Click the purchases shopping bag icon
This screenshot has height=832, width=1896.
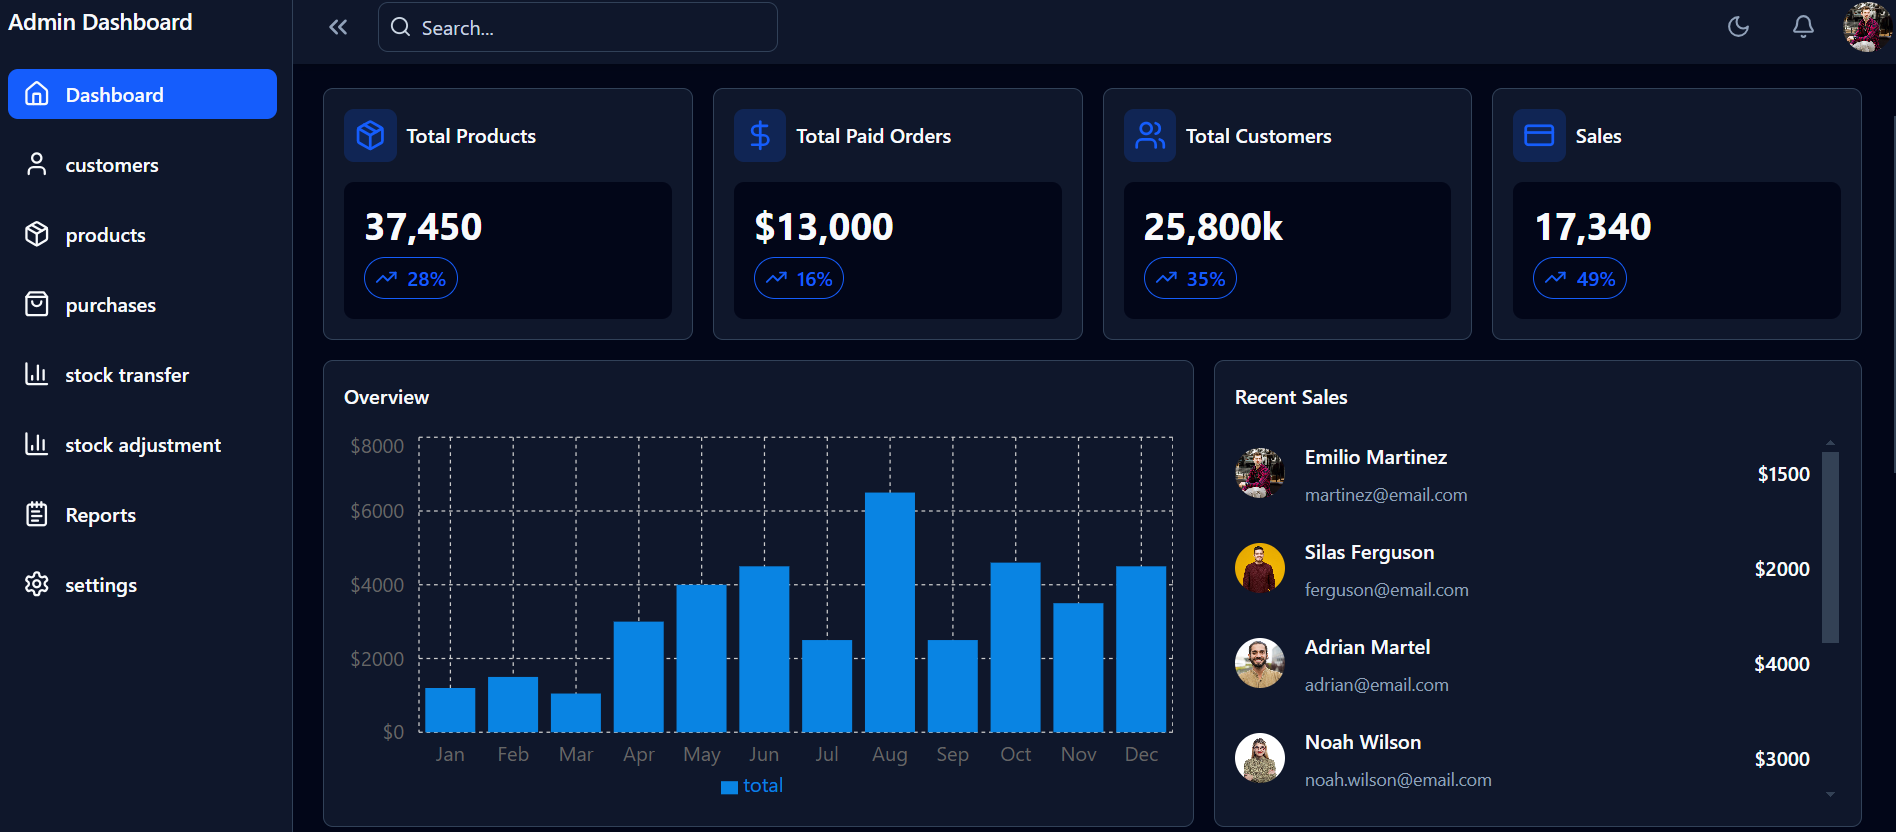[x=37, y=304]
